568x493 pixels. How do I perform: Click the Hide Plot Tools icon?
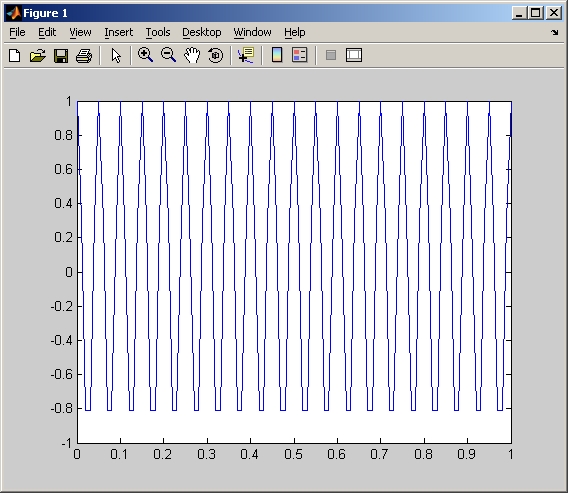[331, 55]
